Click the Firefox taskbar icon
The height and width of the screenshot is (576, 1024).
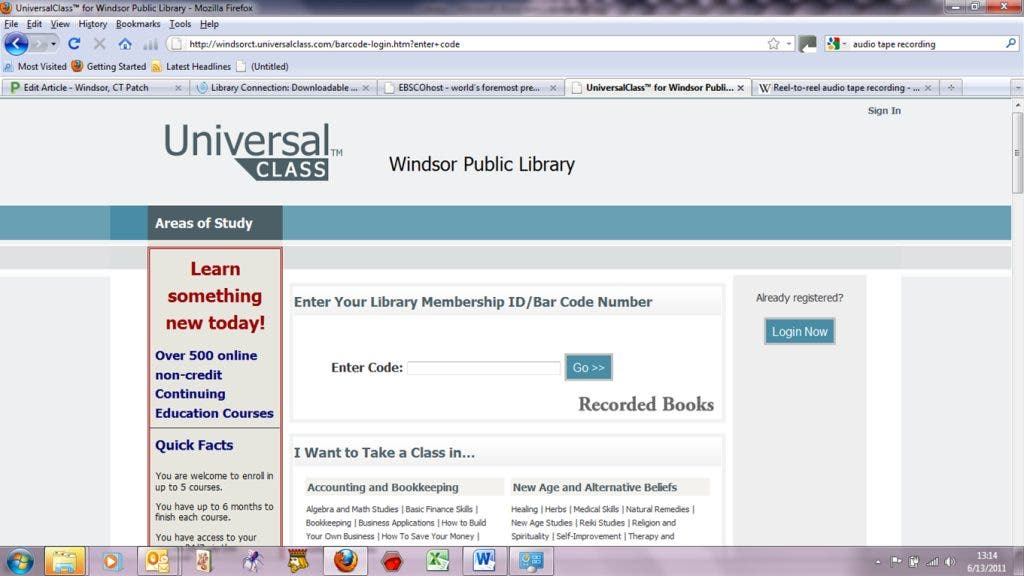coord(345,561)
